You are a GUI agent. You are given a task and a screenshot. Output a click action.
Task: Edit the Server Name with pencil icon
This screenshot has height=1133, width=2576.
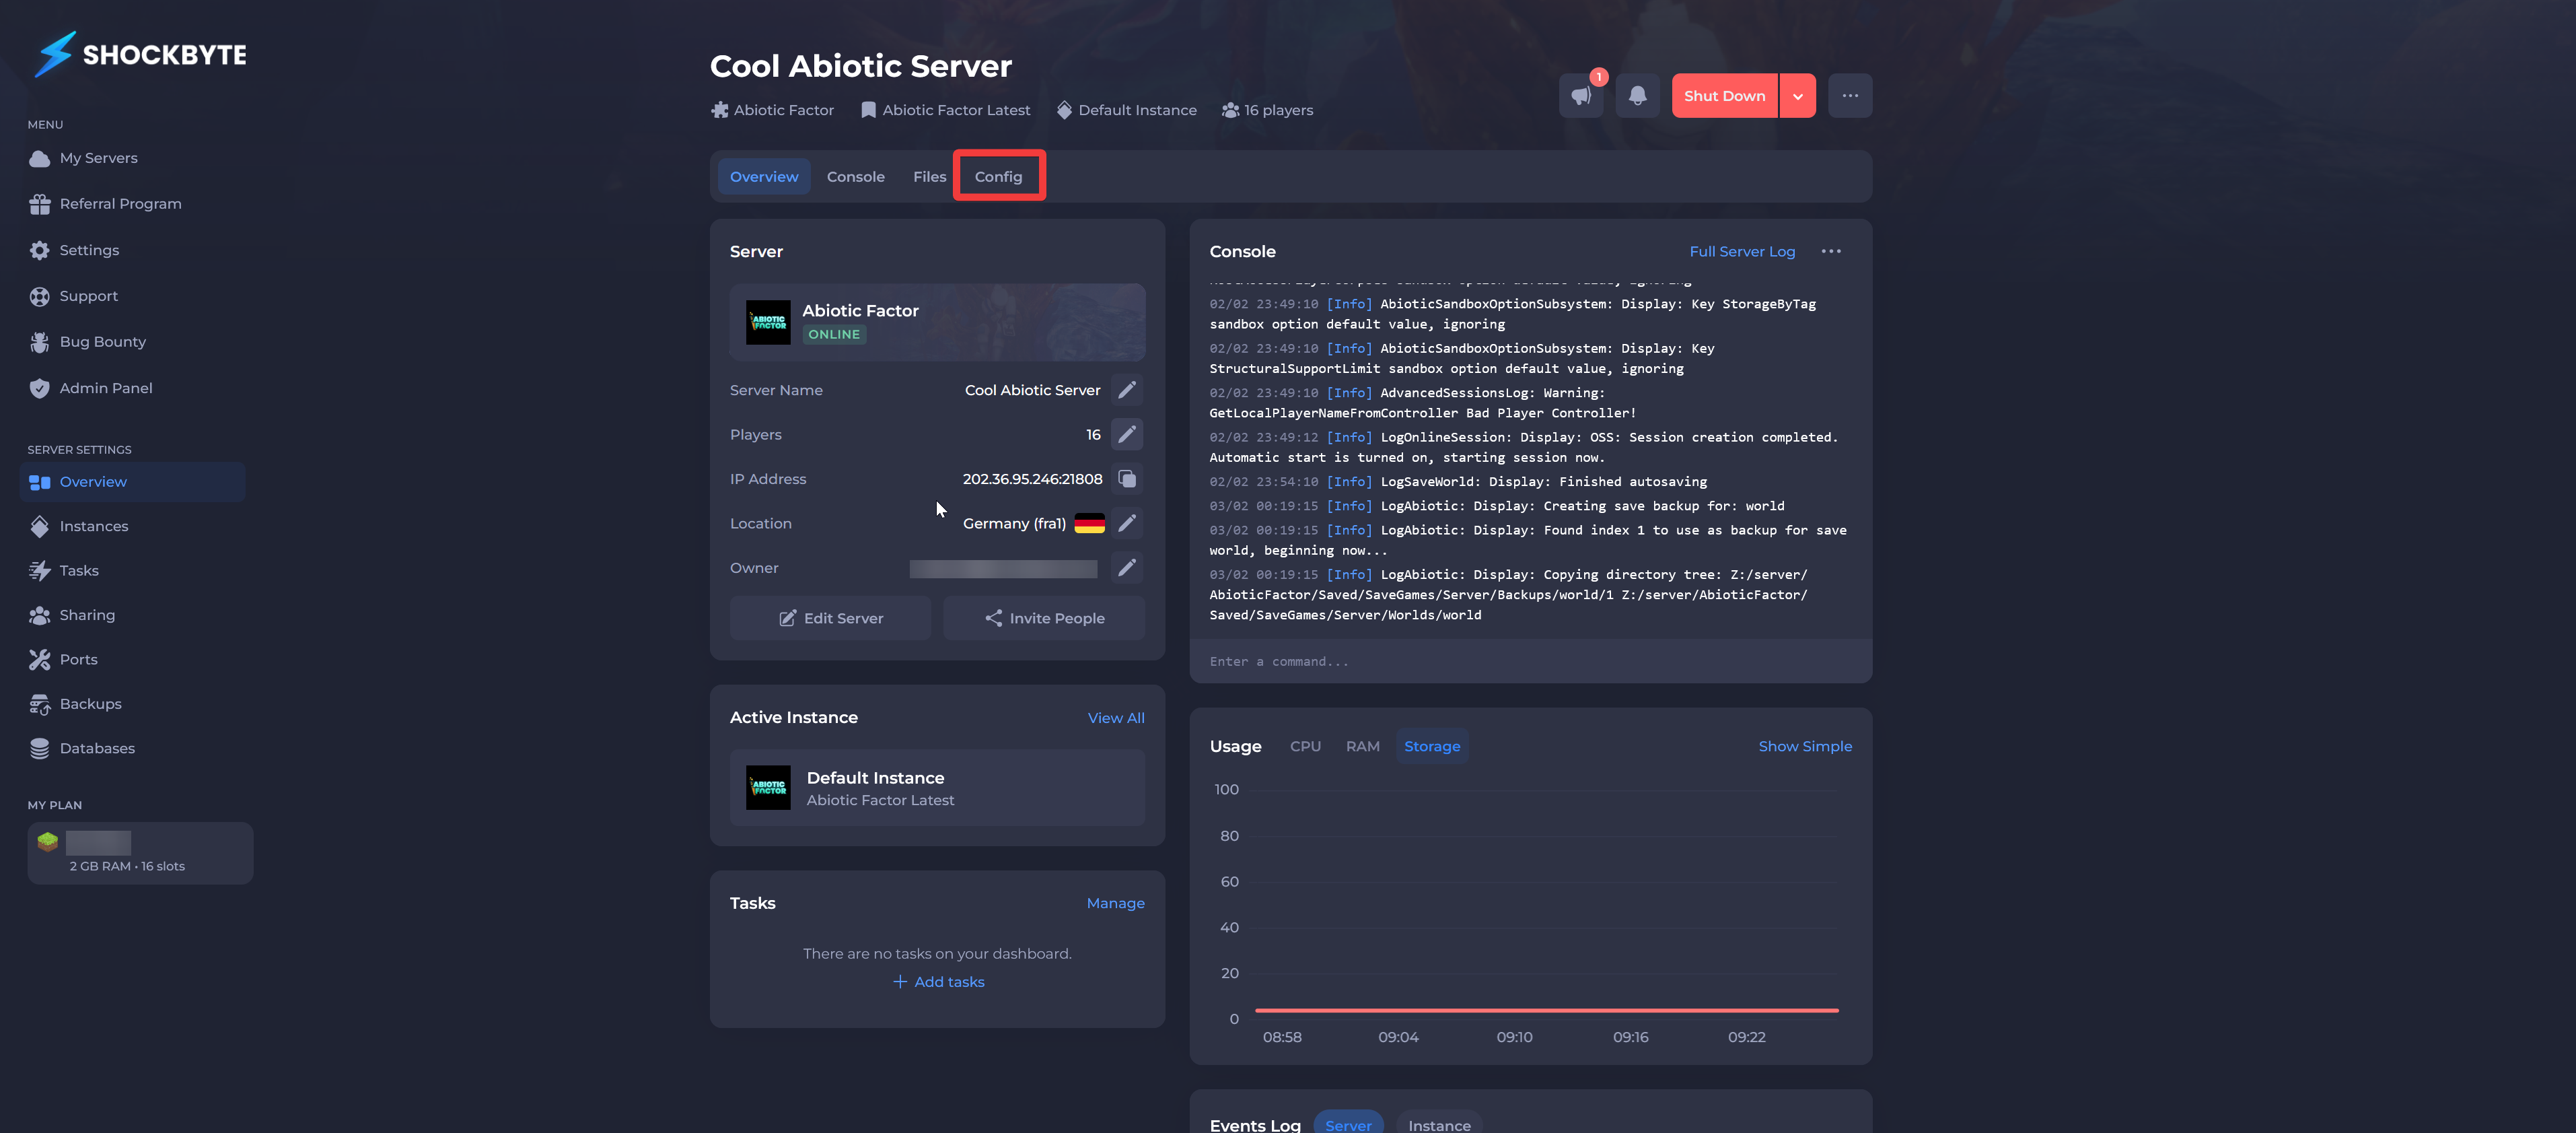pos(1127,390)
